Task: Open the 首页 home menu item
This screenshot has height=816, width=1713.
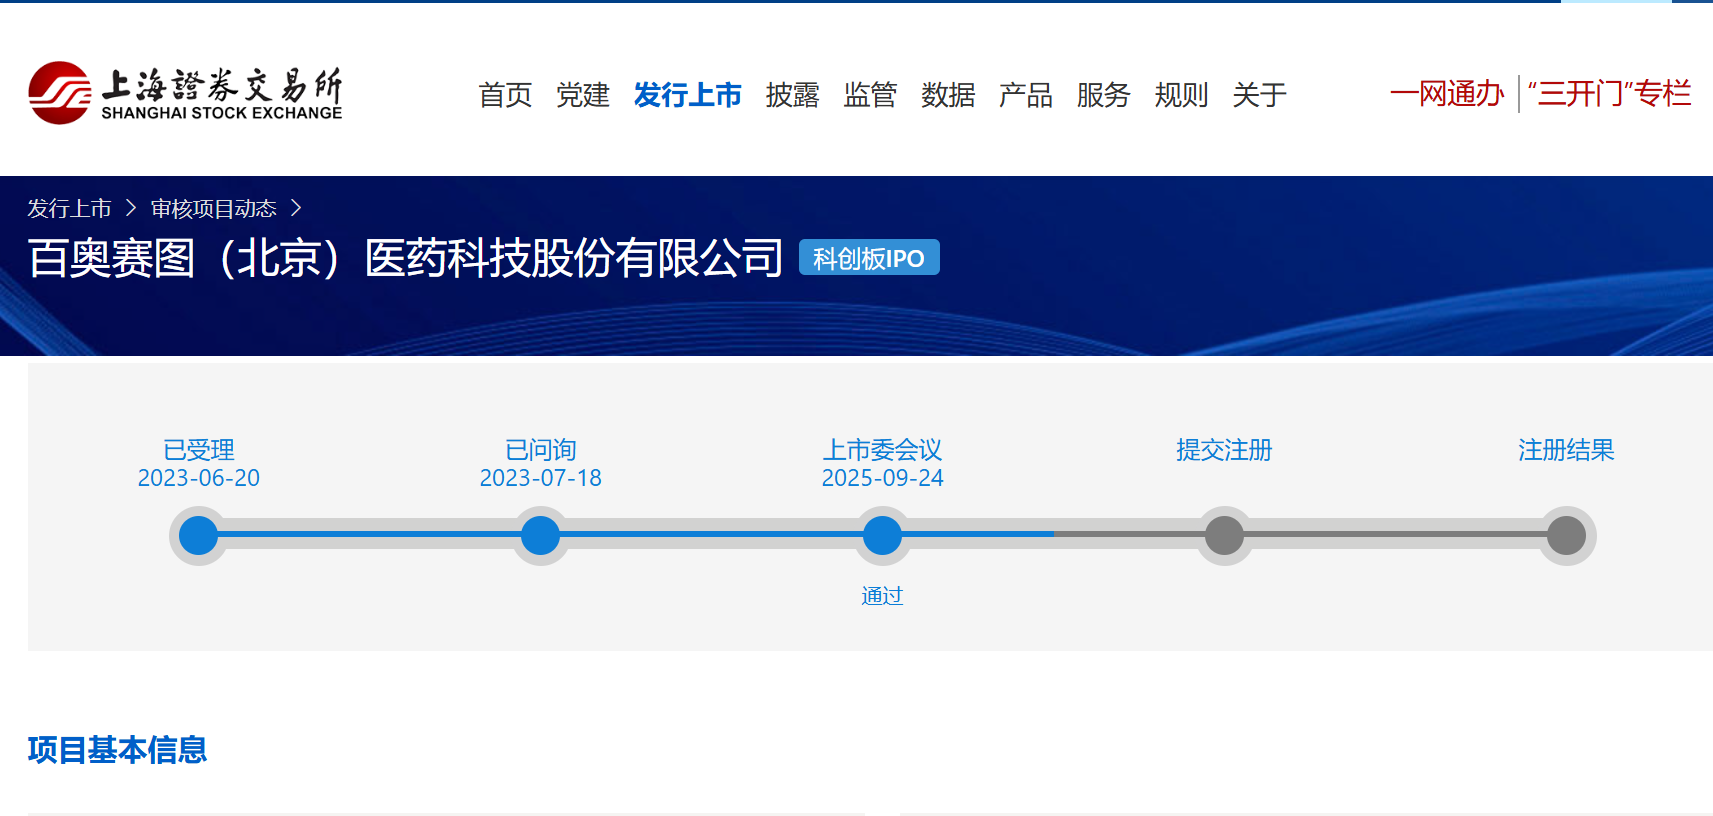Action: pos(505,95)
